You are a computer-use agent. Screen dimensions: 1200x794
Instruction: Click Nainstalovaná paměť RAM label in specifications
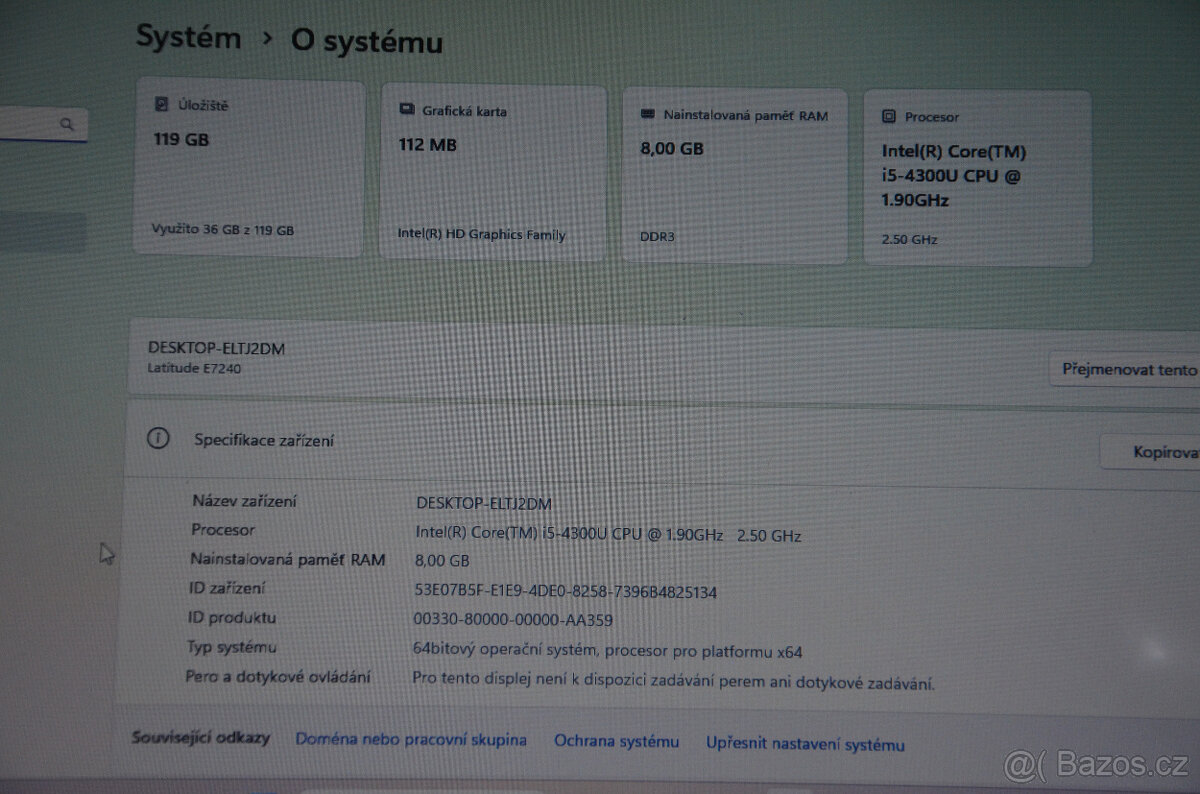click(x=288, y=560)
